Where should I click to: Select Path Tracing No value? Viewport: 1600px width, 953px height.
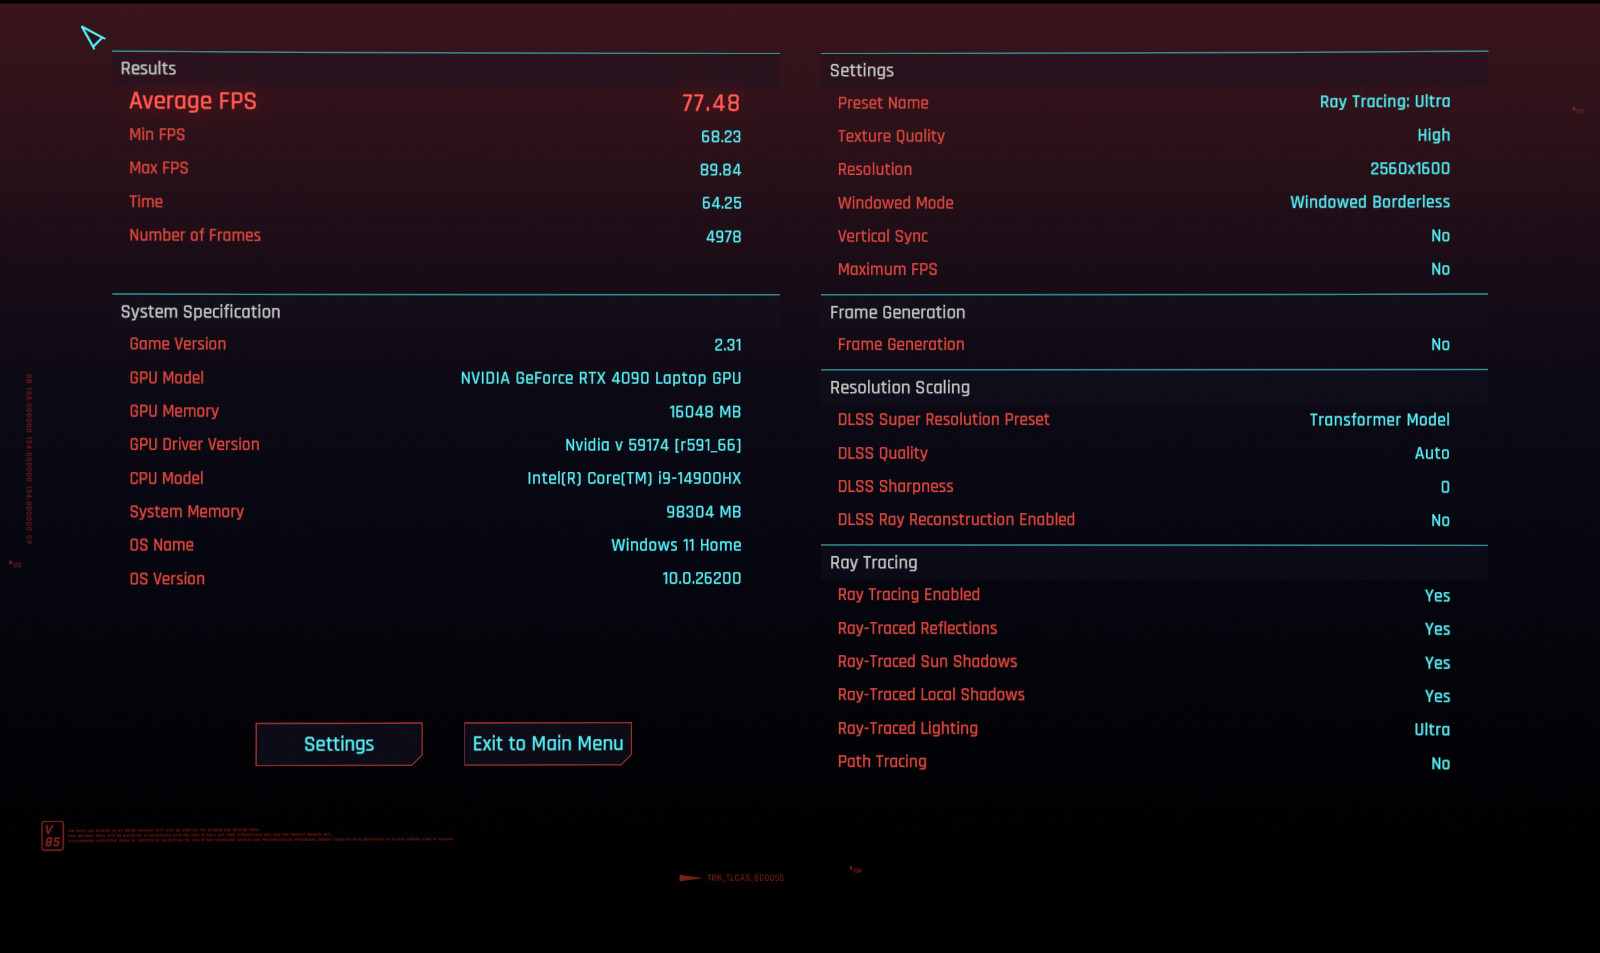point(1440,764)
